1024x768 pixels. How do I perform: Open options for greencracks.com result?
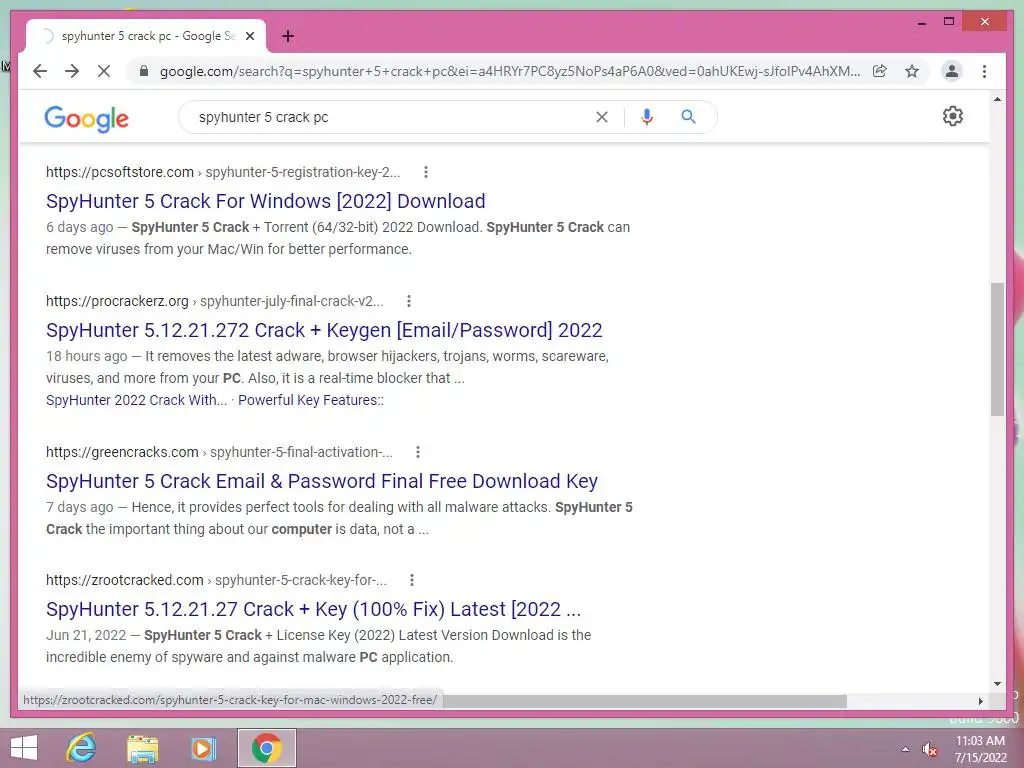coord(418,452)
